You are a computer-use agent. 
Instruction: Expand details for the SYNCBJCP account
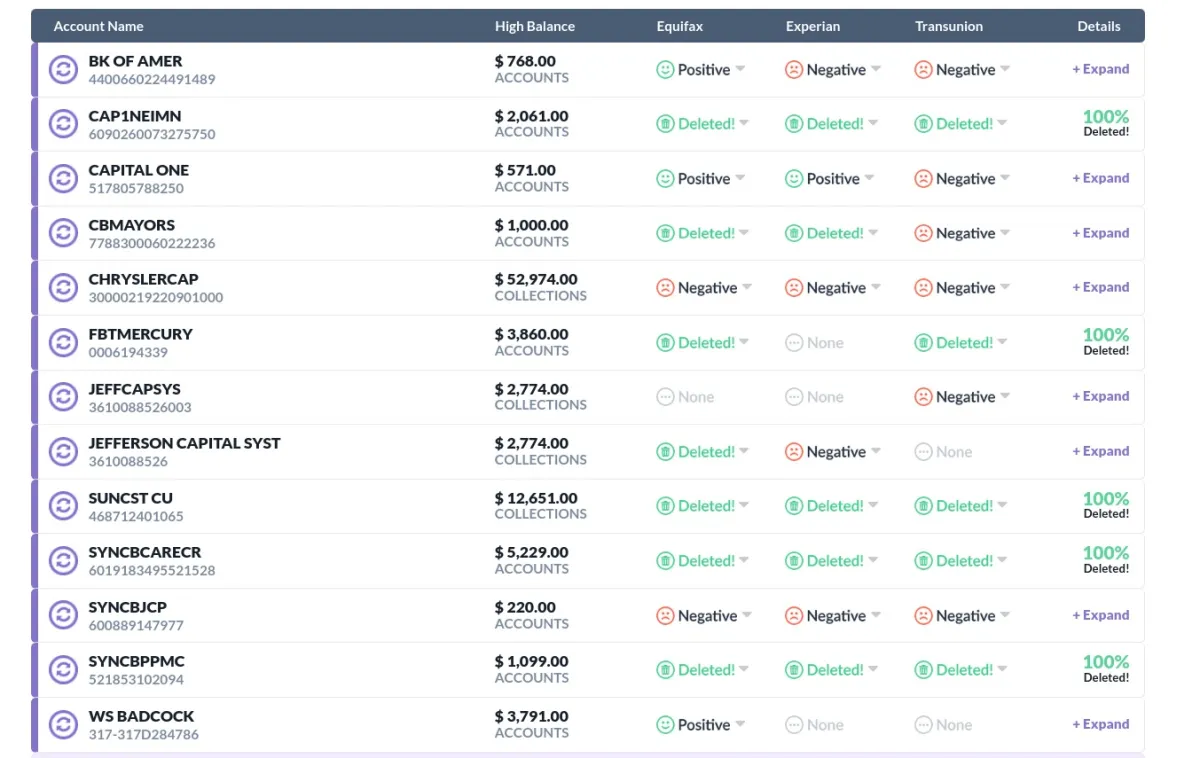pyautogui.click(x=1100, y=615)
